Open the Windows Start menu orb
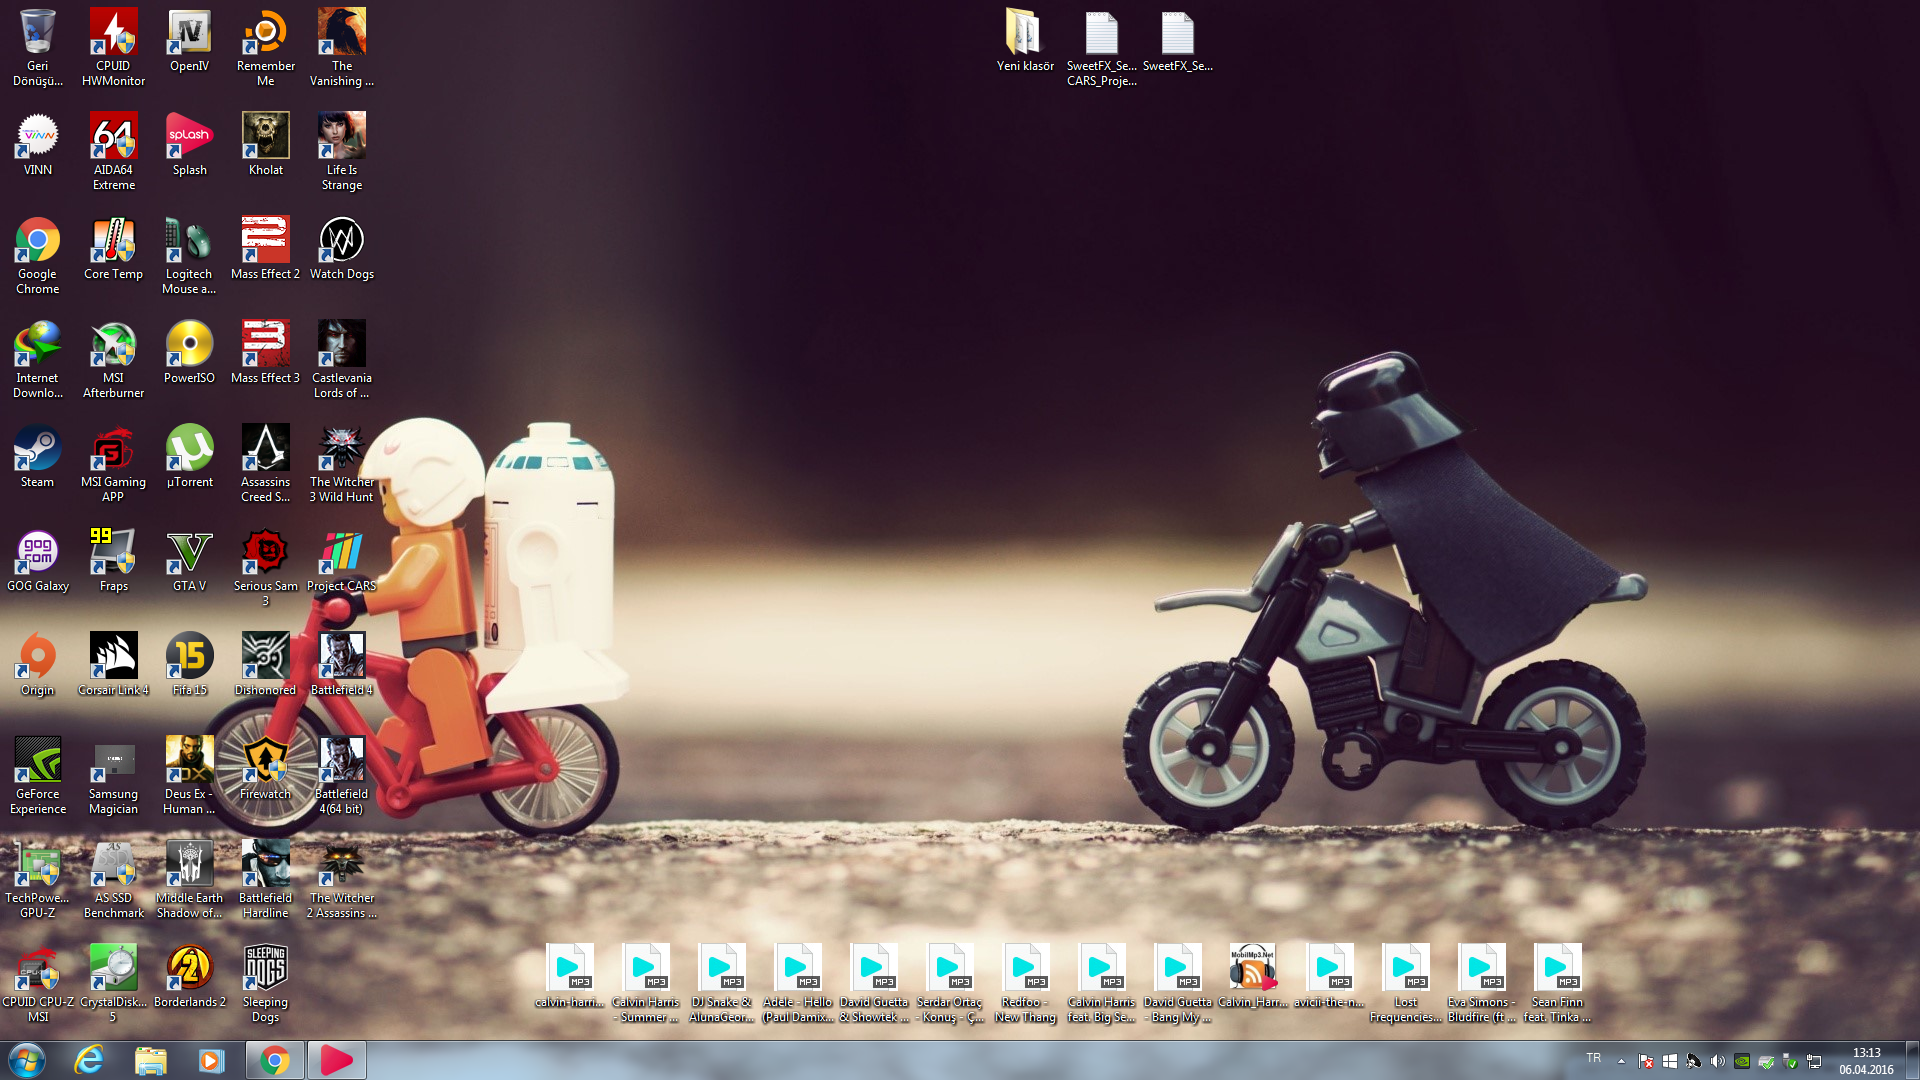 coord(27,1060)
